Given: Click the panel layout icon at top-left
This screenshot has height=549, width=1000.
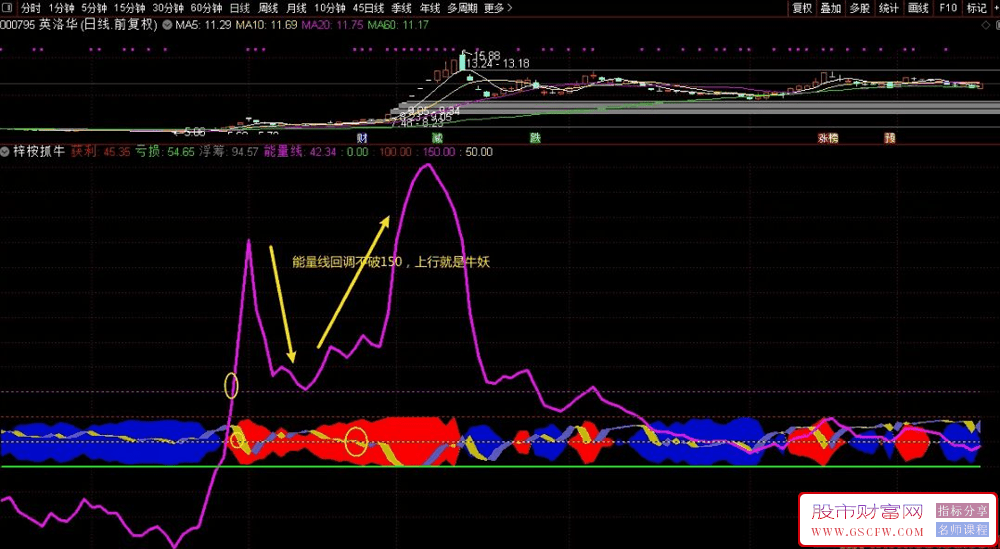Looking at the screenshot, I should coord(8,8).
